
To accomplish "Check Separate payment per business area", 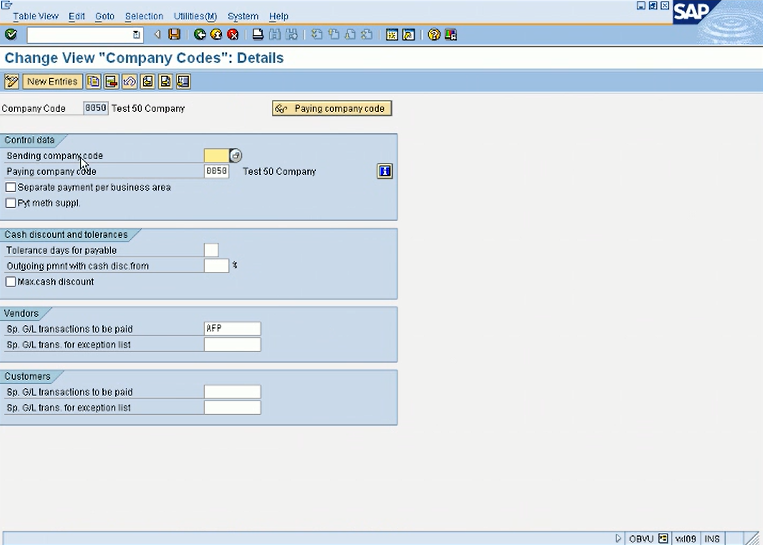I will pyautogui.click(x=11, y=187).
